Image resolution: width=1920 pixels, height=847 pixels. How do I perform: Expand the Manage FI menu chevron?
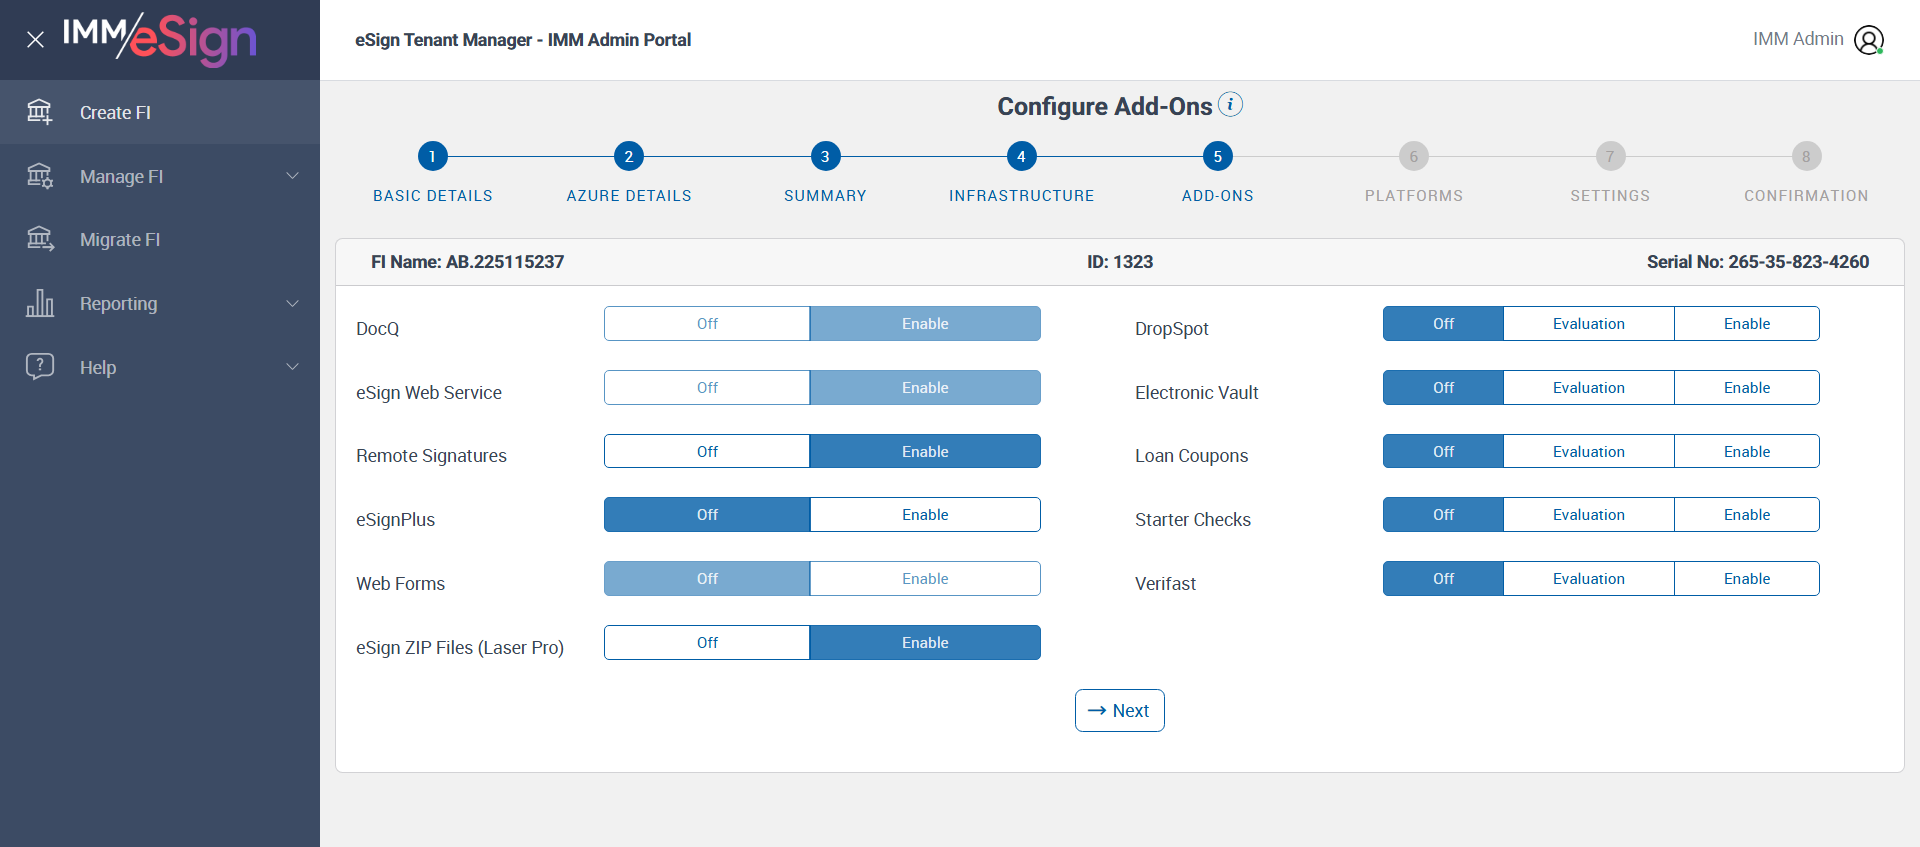point(293,176)
